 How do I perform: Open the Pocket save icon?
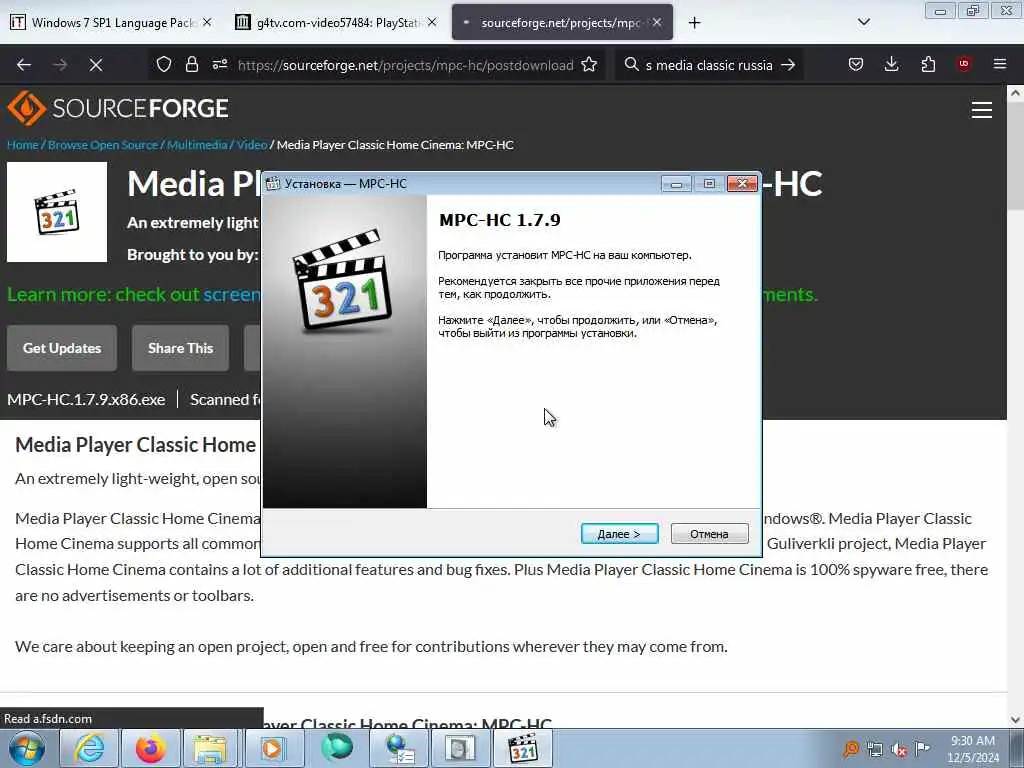[856, 65]
